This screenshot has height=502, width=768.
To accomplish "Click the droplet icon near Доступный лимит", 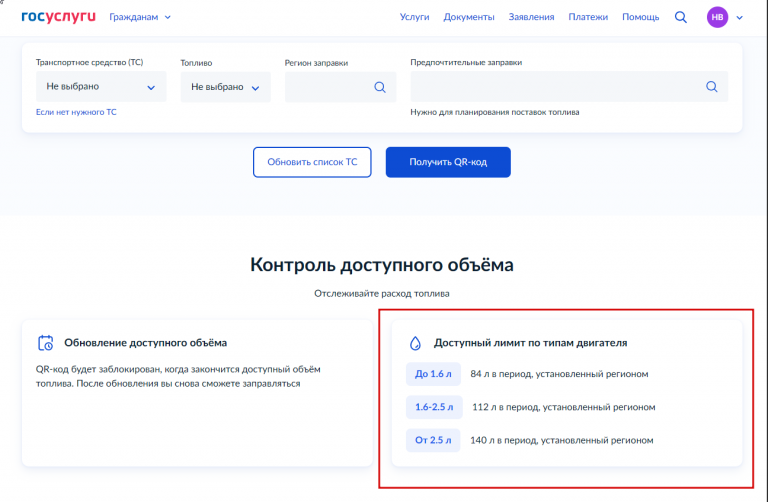I will (415, 343).
